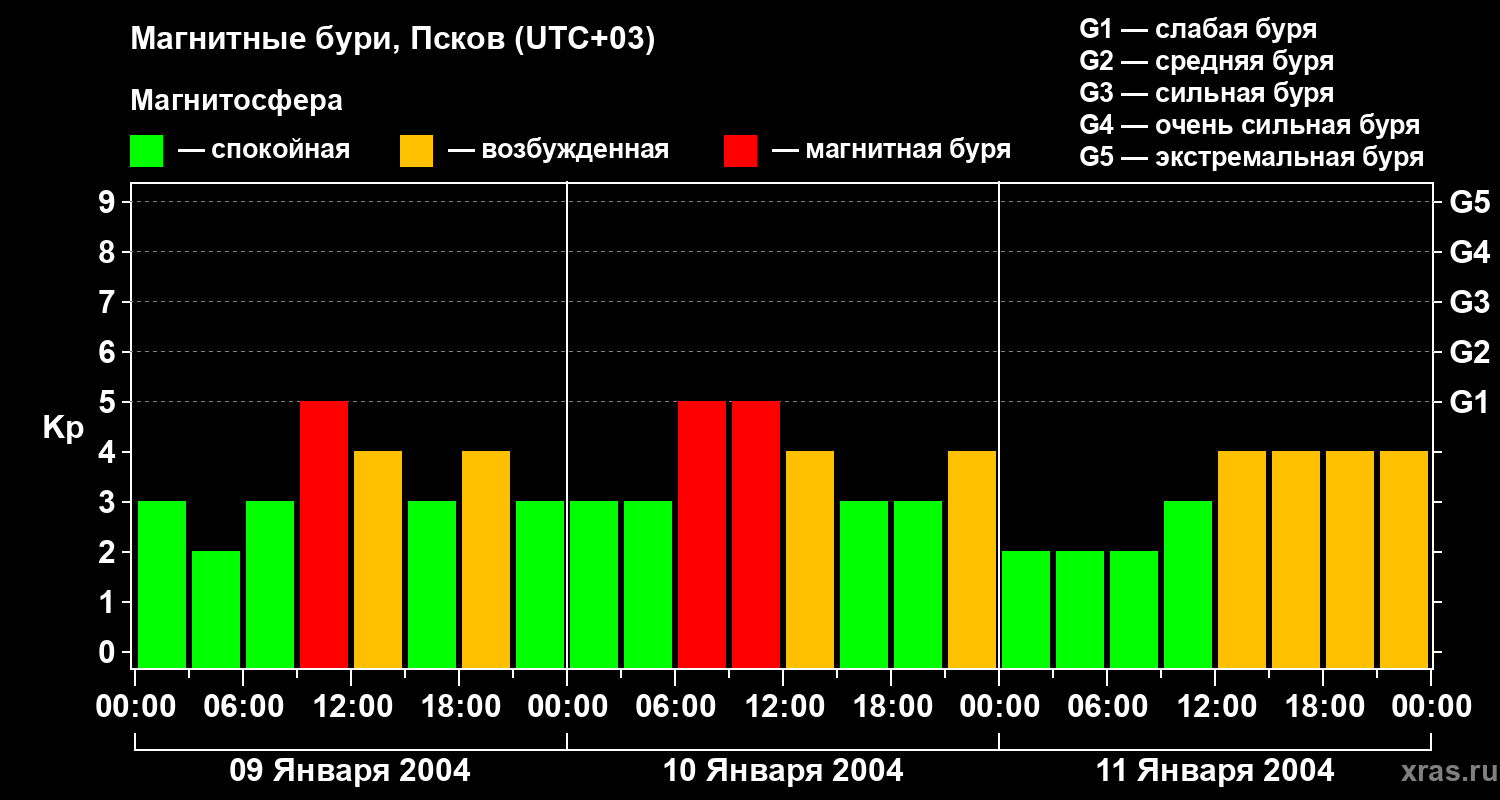
Task: Click the '— спокойная' legend label
Action: (264, 150)
